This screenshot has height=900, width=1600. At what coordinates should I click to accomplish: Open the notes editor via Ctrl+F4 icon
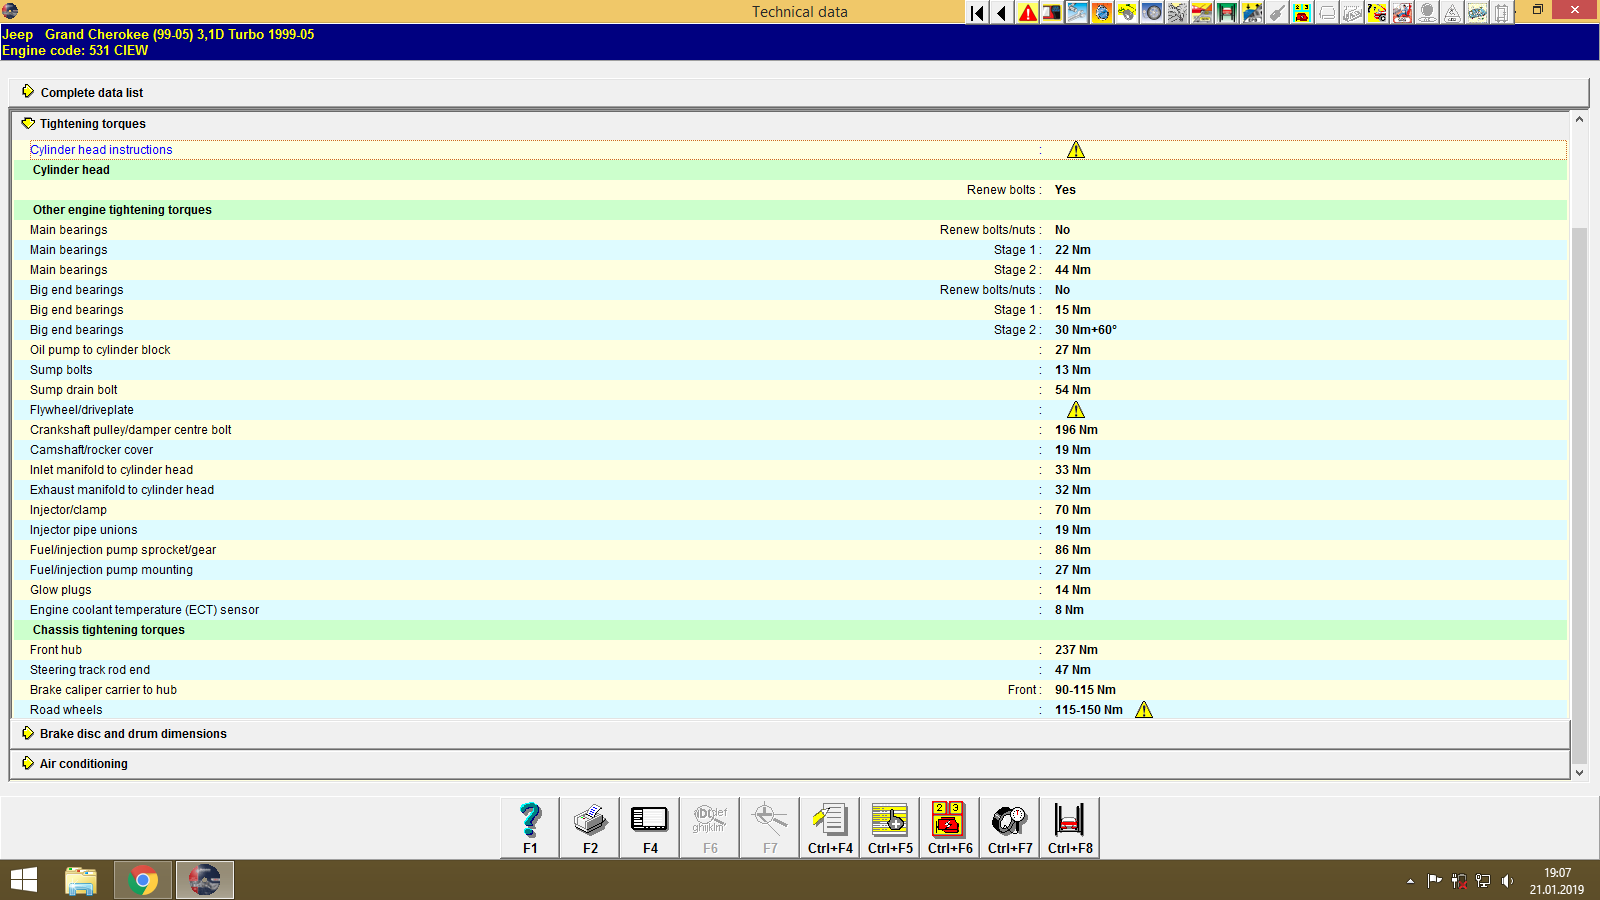pyautogui.click(x=829, y=827)
